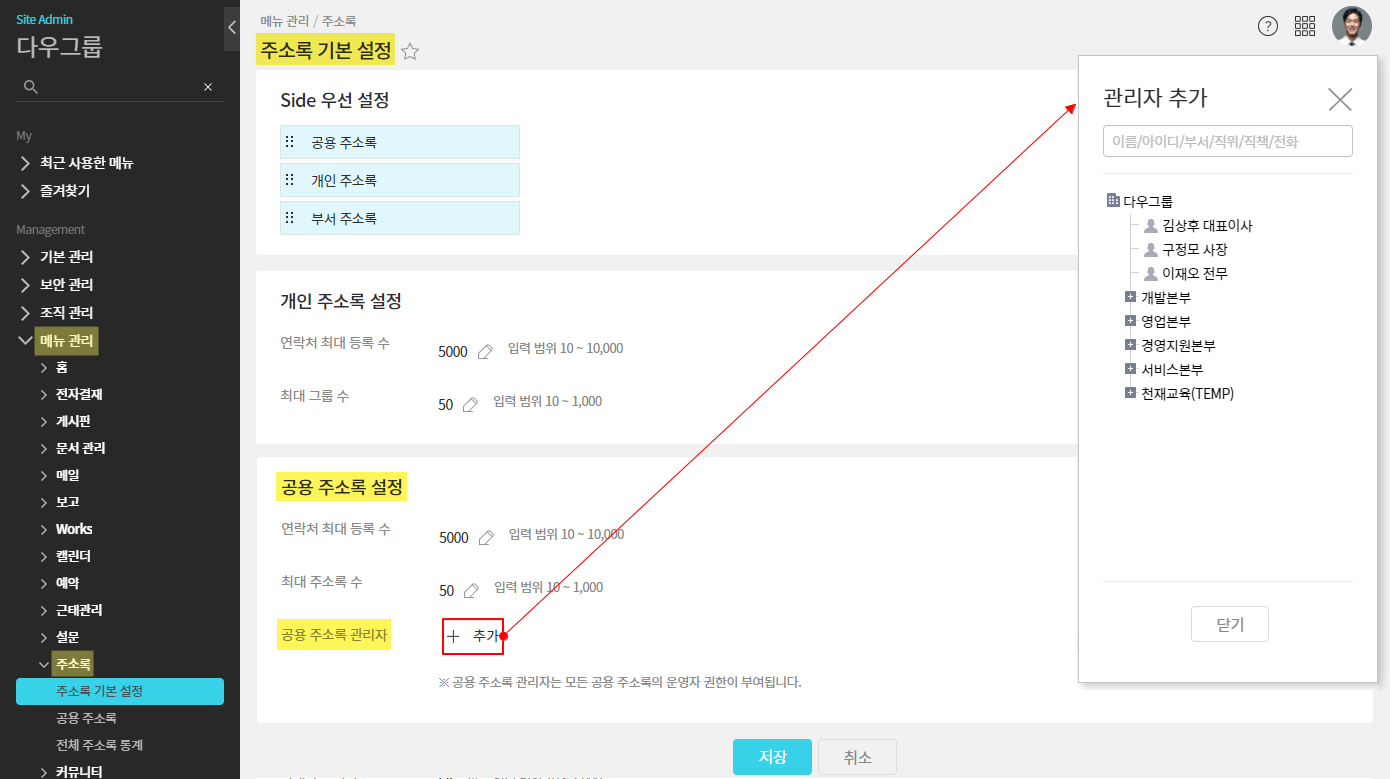
Task: Expand the 개발본부 department node
Action: point(1130,297)
